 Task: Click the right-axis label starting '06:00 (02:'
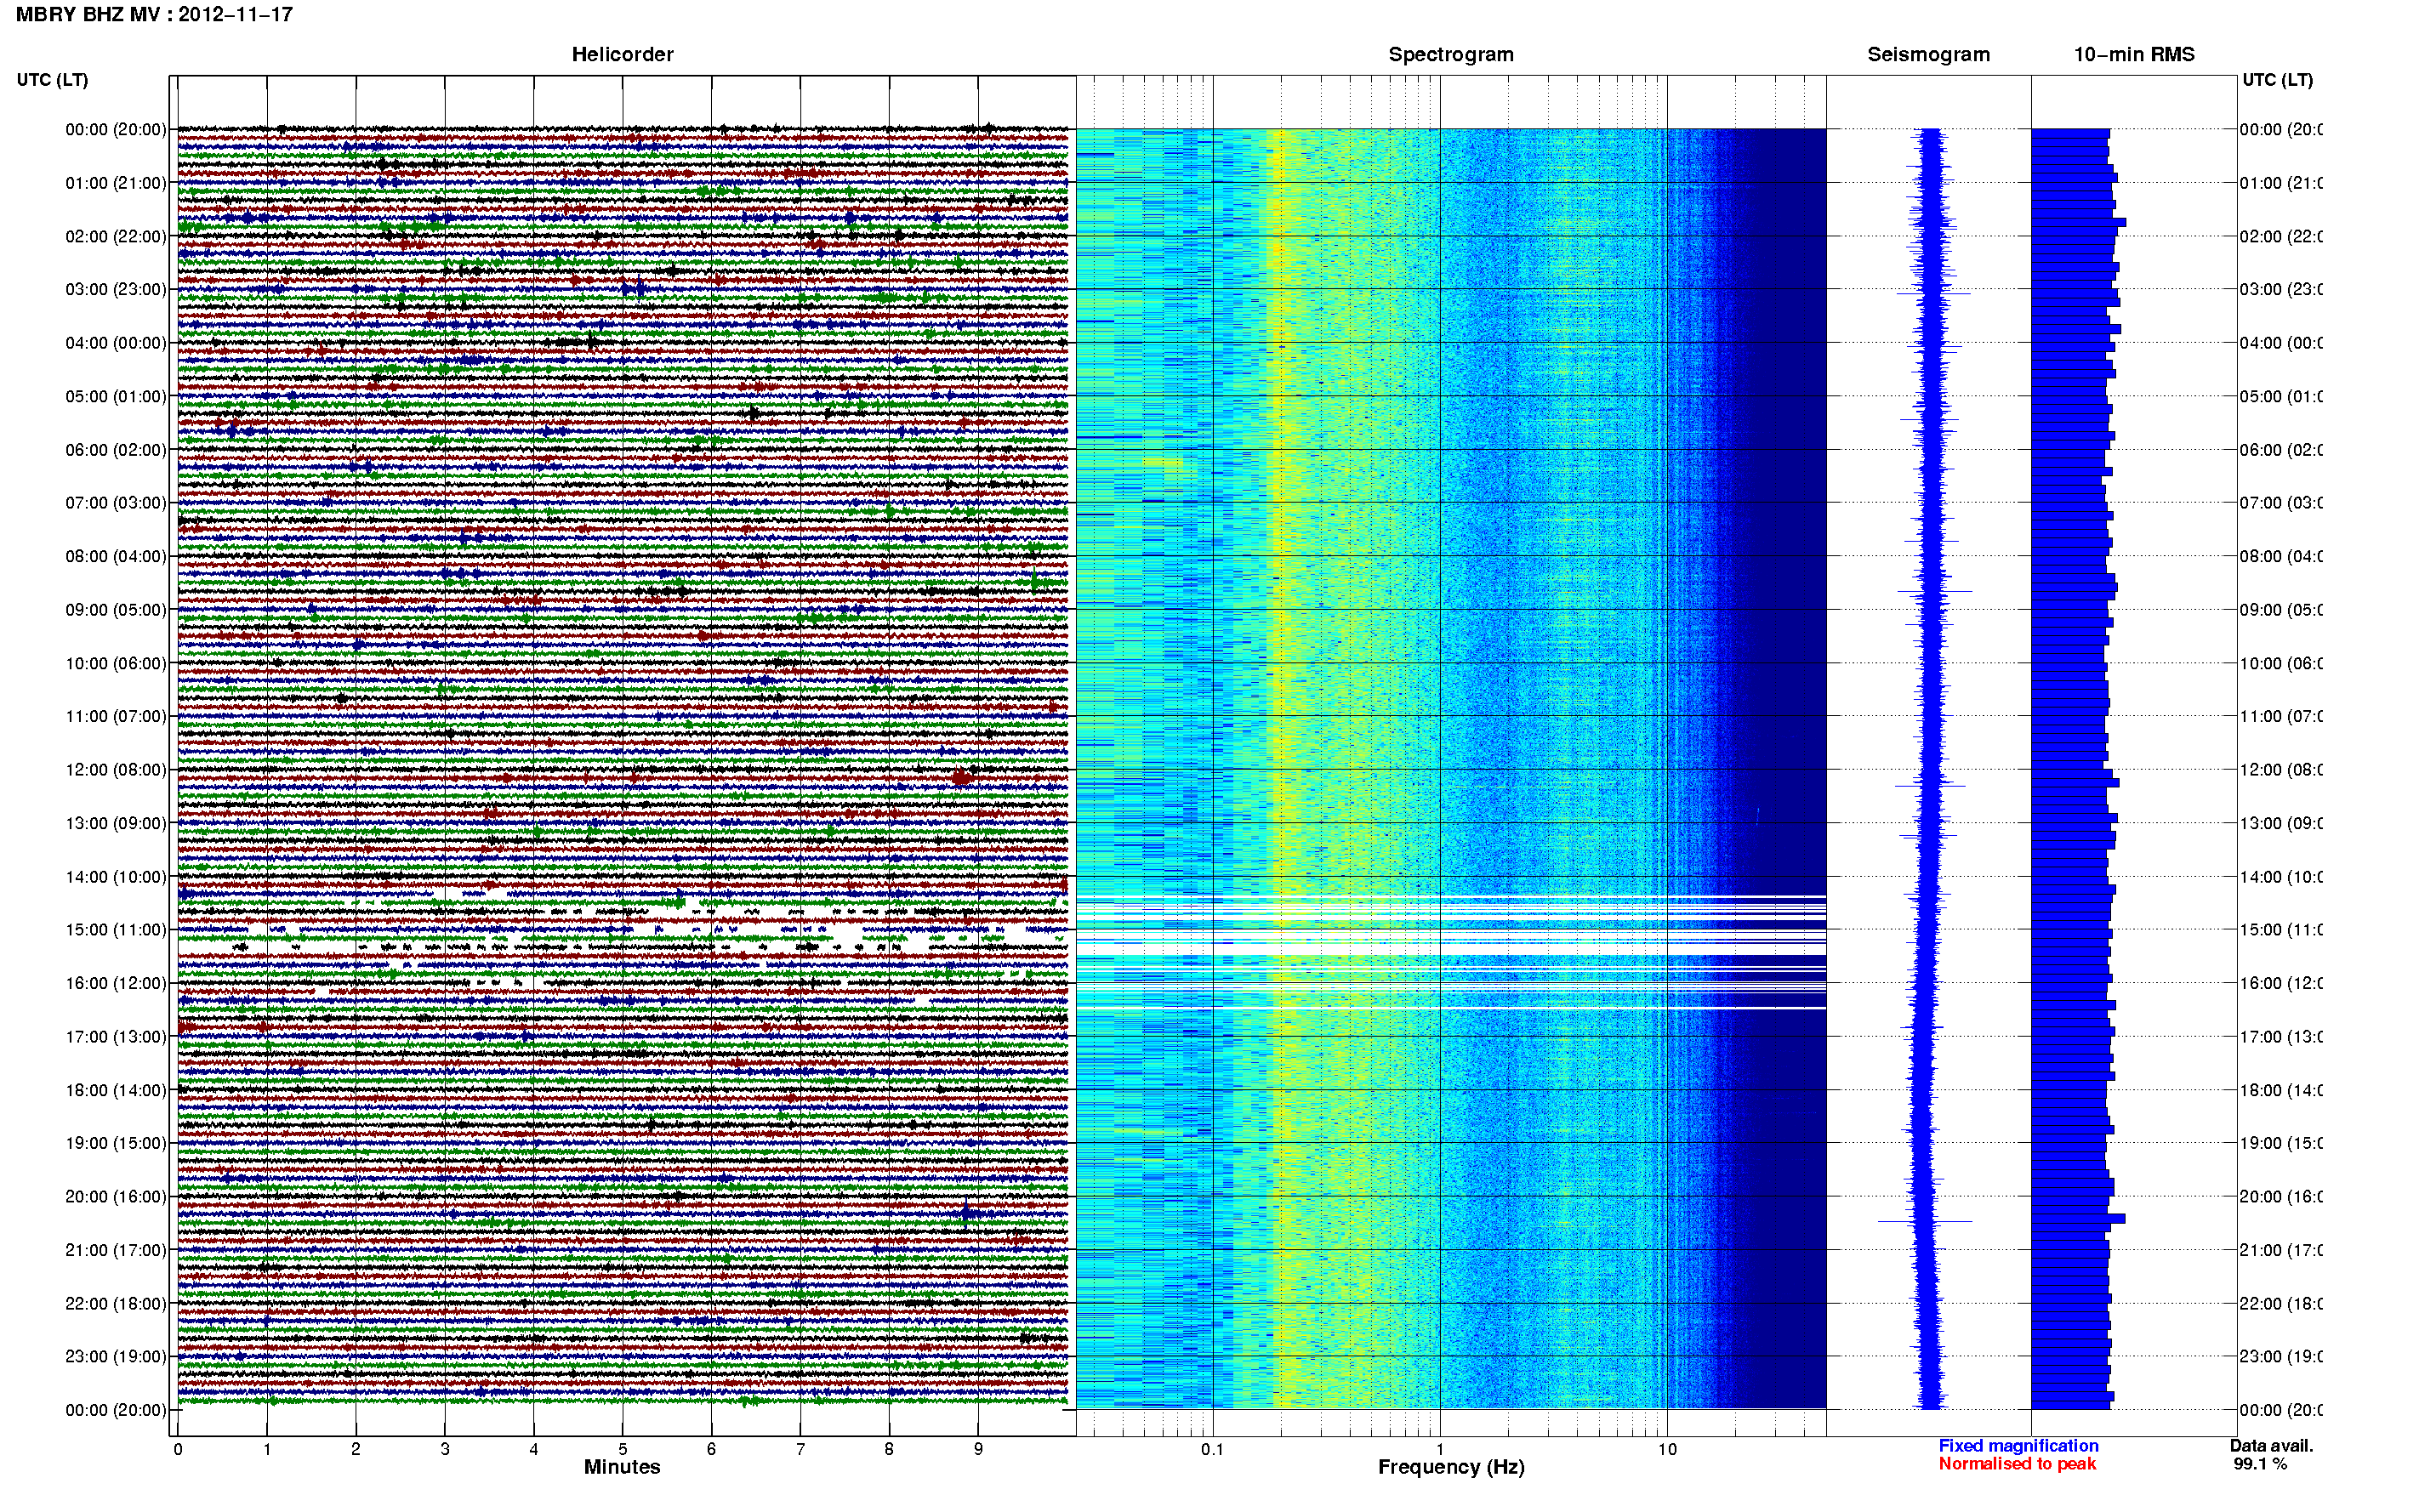point(2281,450)
